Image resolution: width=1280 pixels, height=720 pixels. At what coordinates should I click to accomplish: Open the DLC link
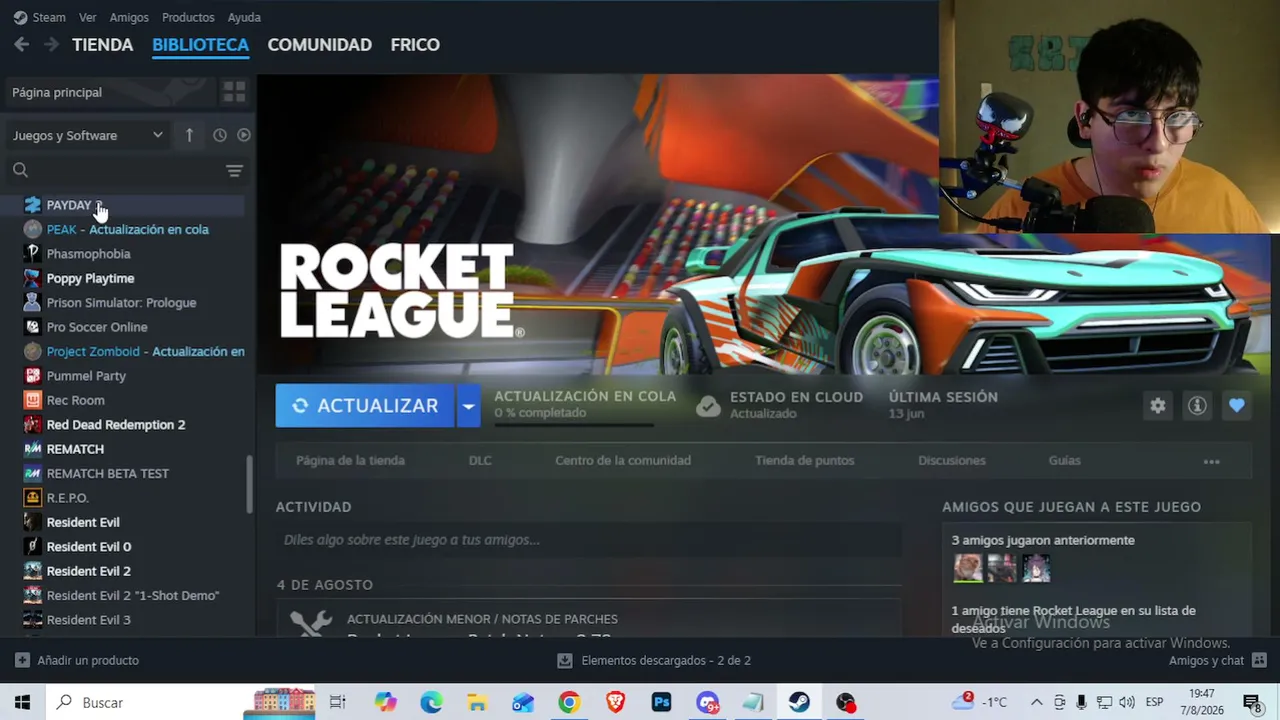click(x=480, y=461)
